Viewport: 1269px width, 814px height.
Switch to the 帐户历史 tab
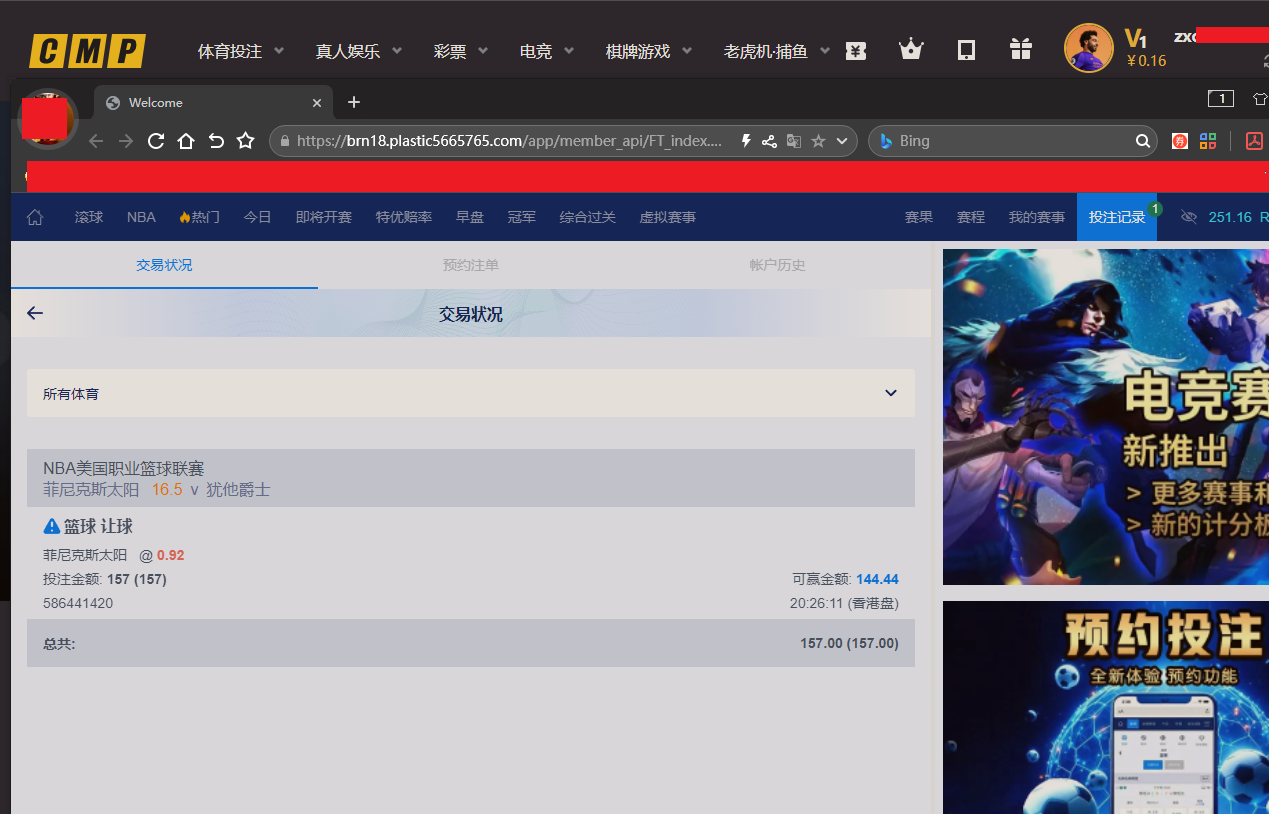coord(777,265)
